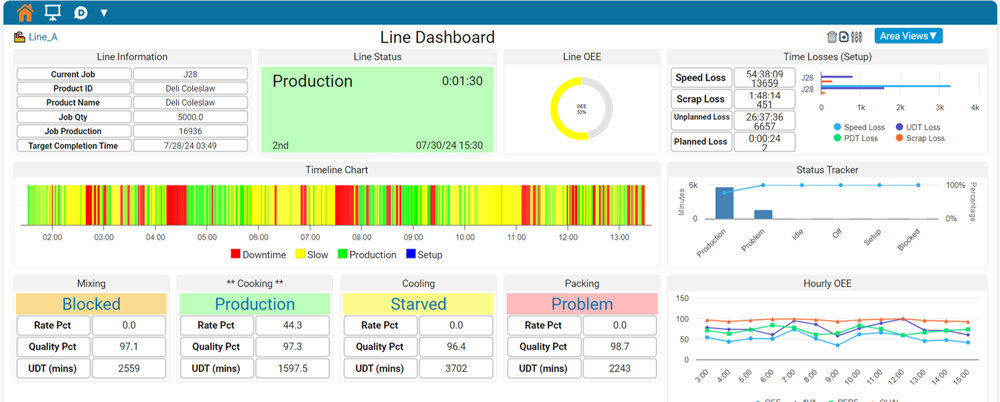The width and height of the screenshot is (1000, 402).
Task: Click the red Downtime legend swatch
Action: [x=235, y=255]
